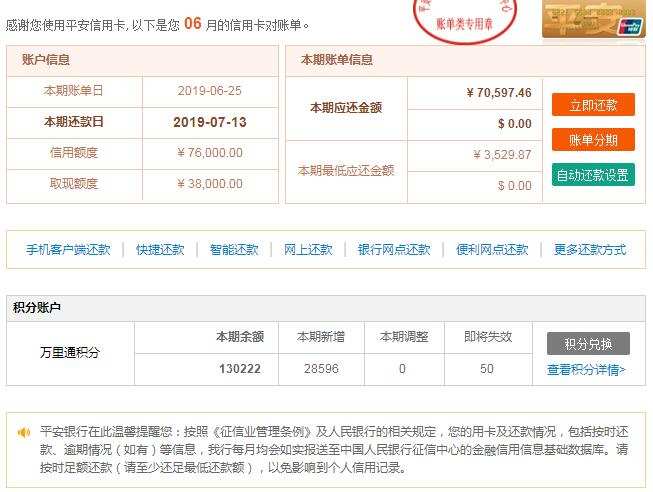Click the red 账单类专用章 stamp

tap(465, 20)
